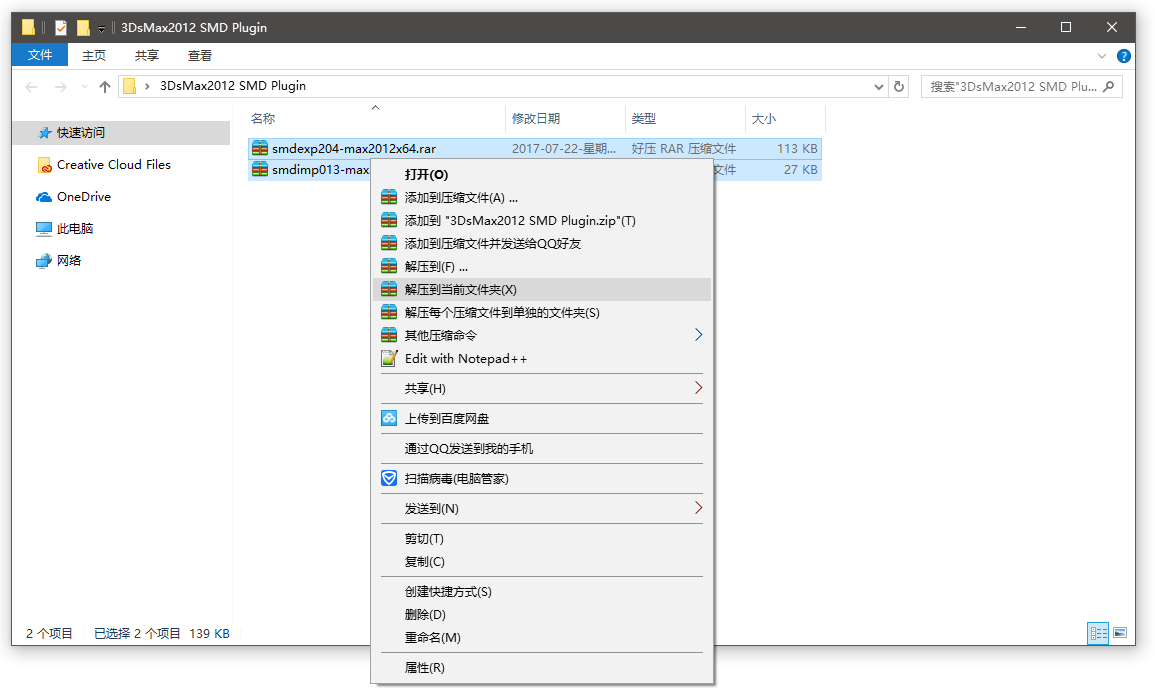Viewport: 1155px width, 700px height.
Task: Click the 好压 RAR 压缩文件 type cell
Action: 684,148
